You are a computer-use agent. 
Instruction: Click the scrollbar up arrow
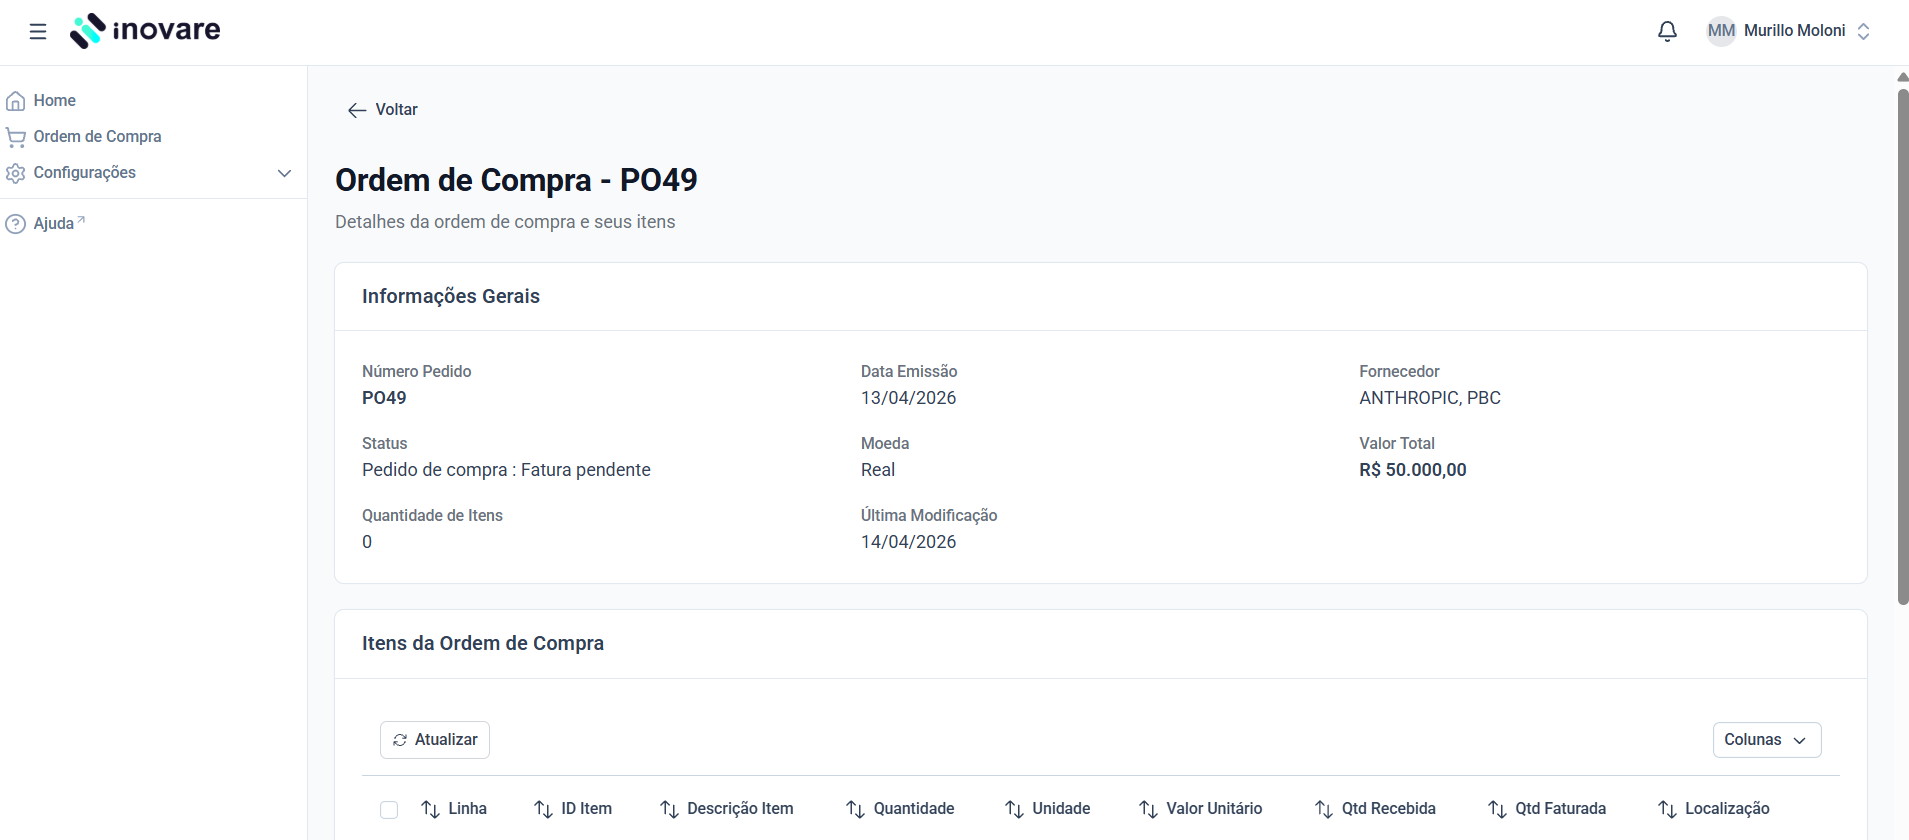[1903, 77]
